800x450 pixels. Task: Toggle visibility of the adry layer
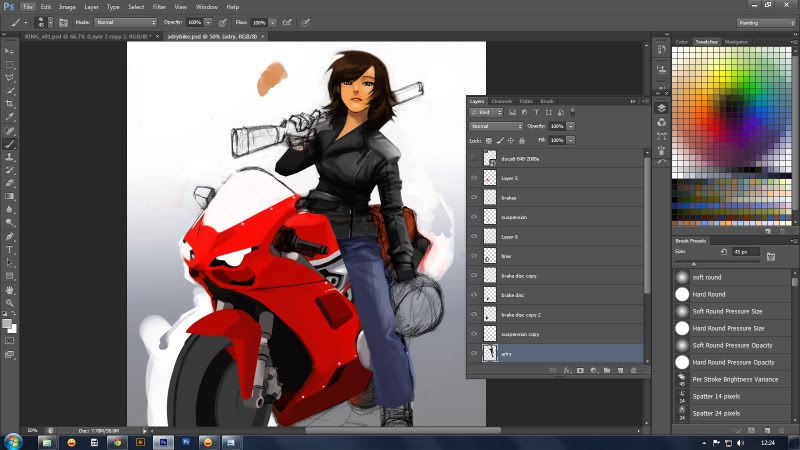point(475,353)
